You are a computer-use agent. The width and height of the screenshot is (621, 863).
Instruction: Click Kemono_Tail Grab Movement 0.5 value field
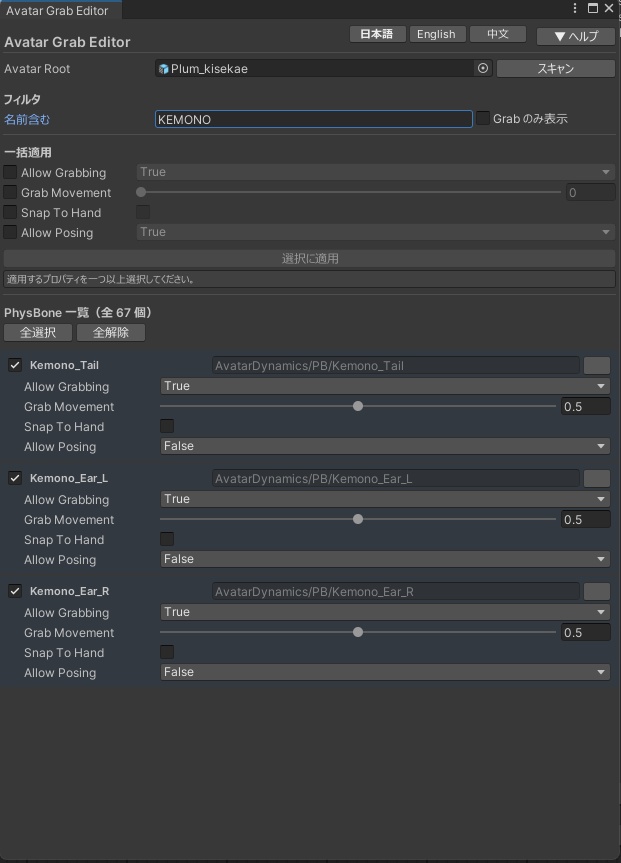pos(586,407)
